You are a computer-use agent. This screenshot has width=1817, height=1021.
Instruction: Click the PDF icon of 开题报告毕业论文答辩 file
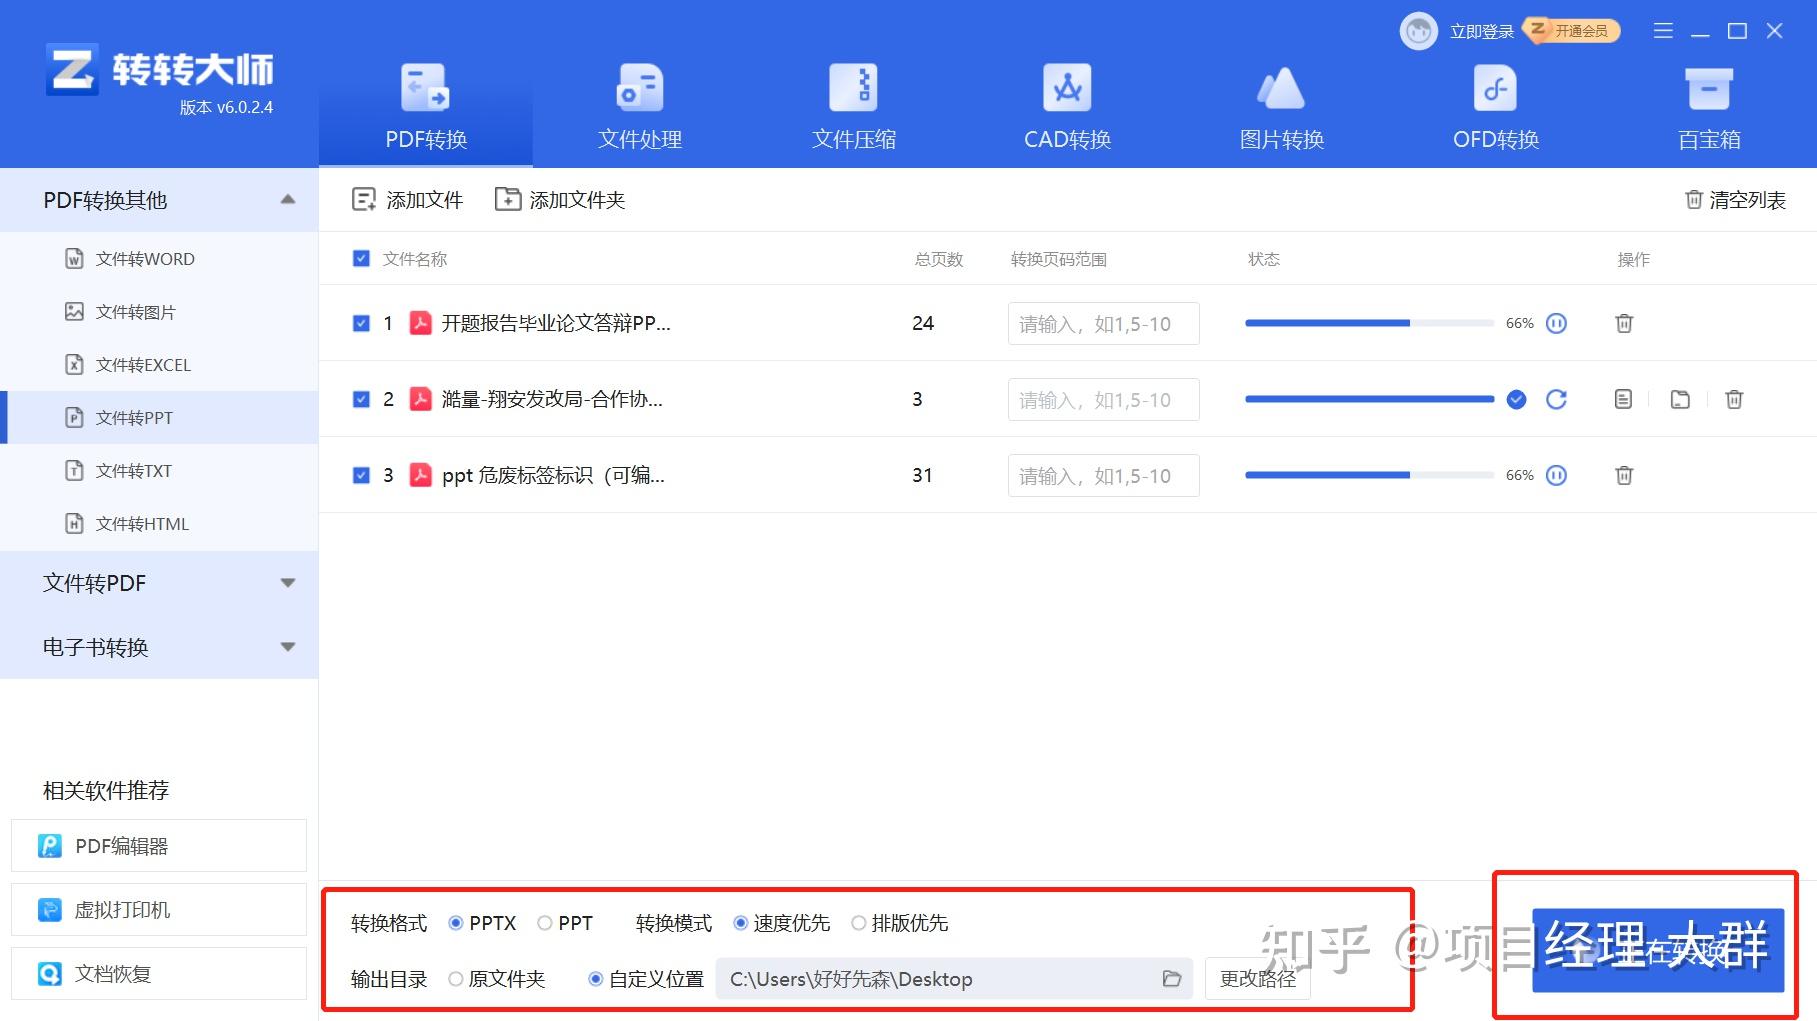tap(421, 323)
